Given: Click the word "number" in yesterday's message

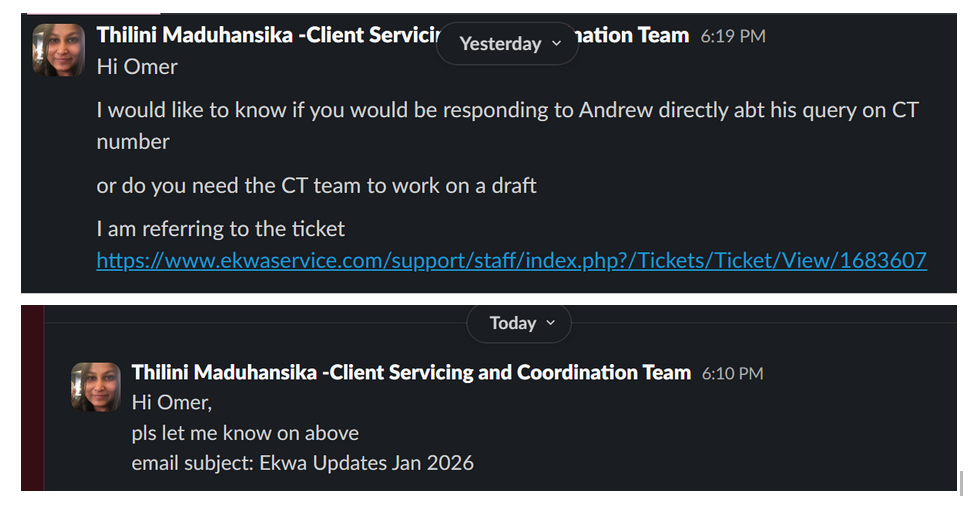Looking at the screenshot, I should [x=133, y=142].
